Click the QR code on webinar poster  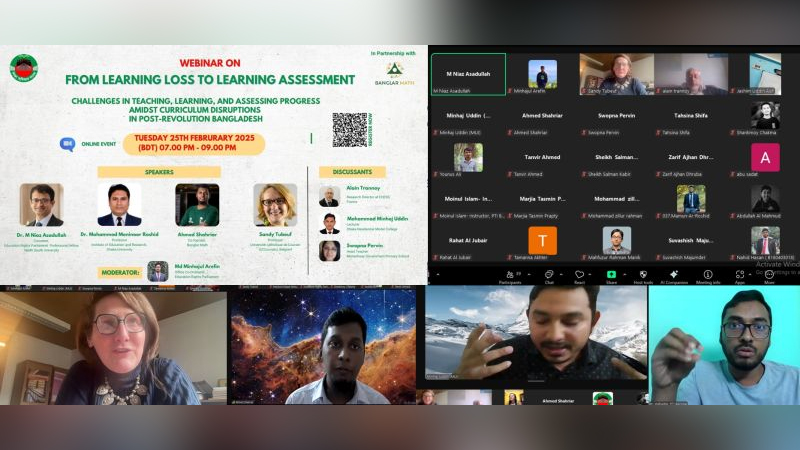(x=349, y=130)
